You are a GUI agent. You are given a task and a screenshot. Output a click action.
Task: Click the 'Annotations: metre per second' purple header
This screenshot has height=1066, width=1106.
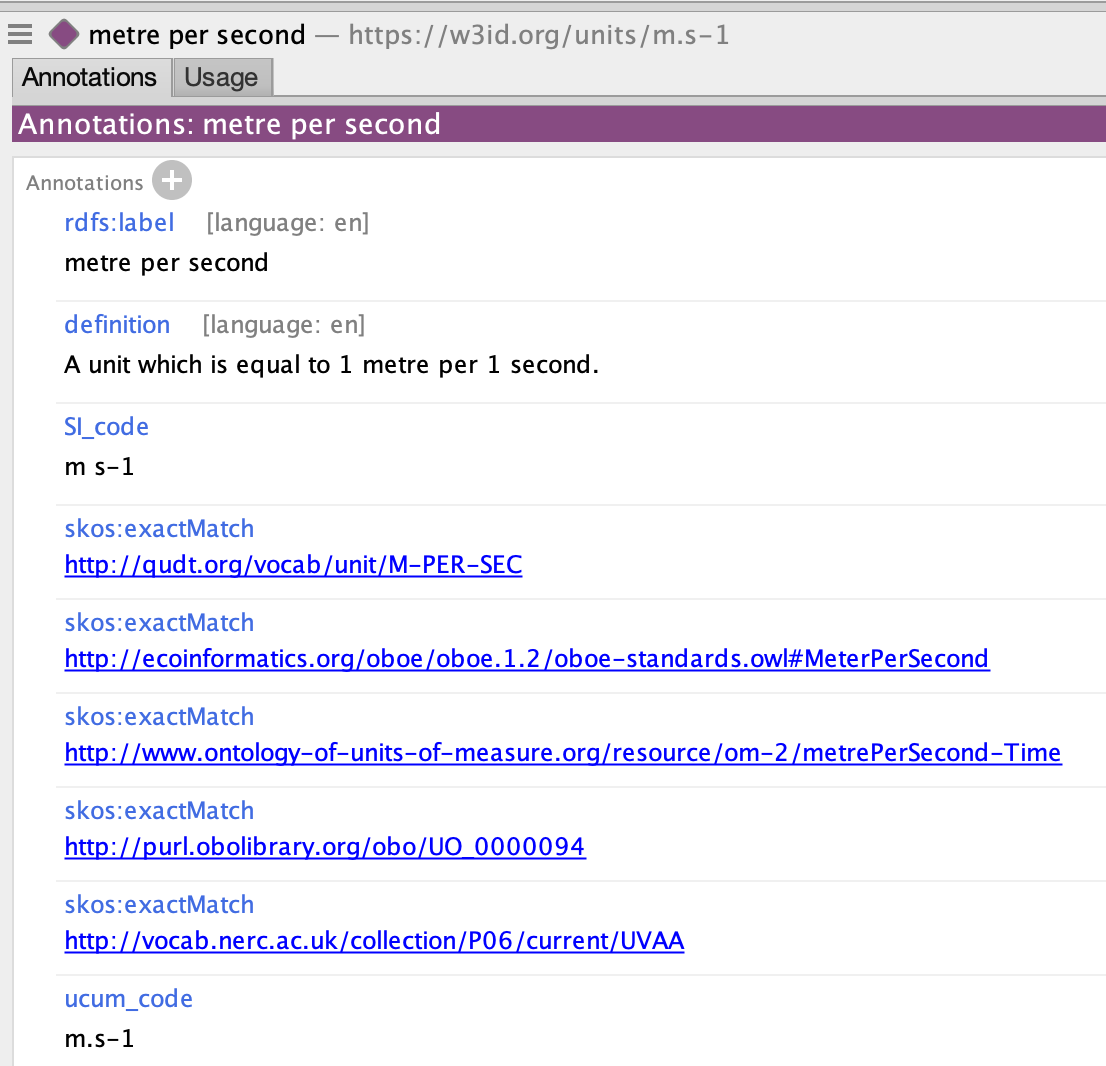pyautogui.click(x=559, y=124)
